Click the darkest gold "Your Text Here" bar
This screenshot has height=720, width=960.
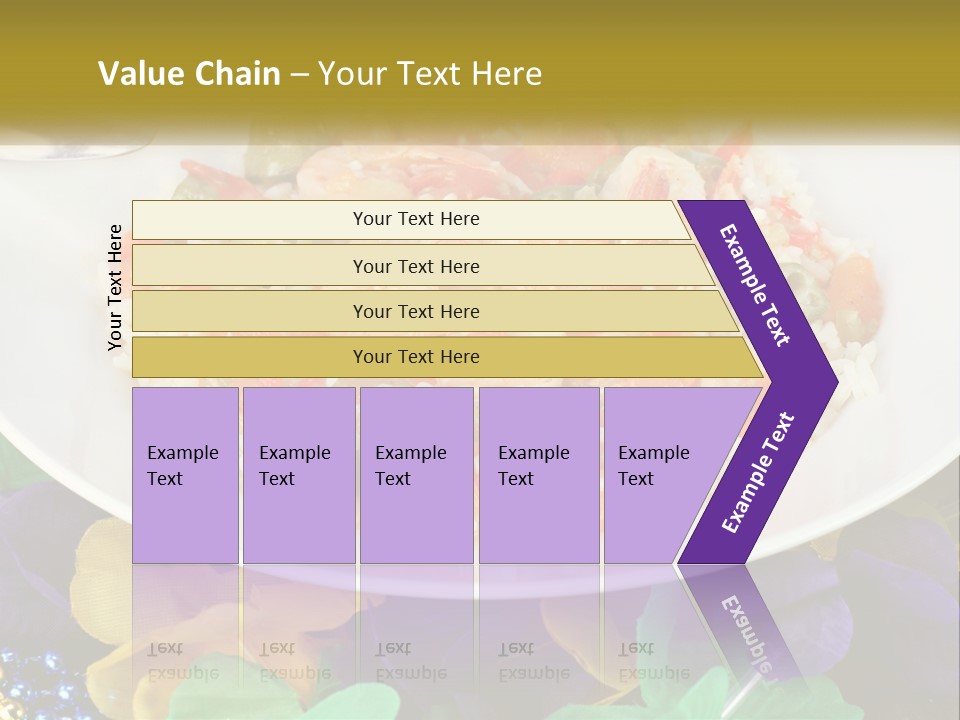tap(416, 357)
